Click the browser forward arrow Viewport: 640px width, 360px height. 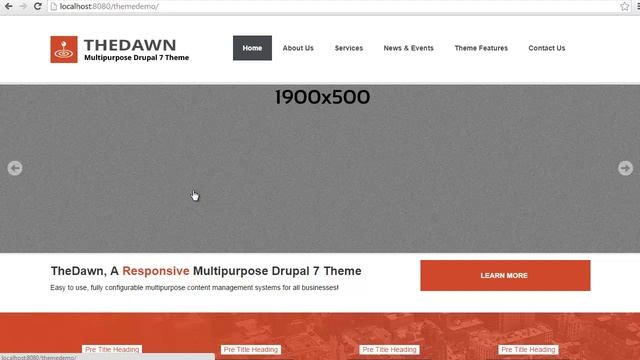23,6
